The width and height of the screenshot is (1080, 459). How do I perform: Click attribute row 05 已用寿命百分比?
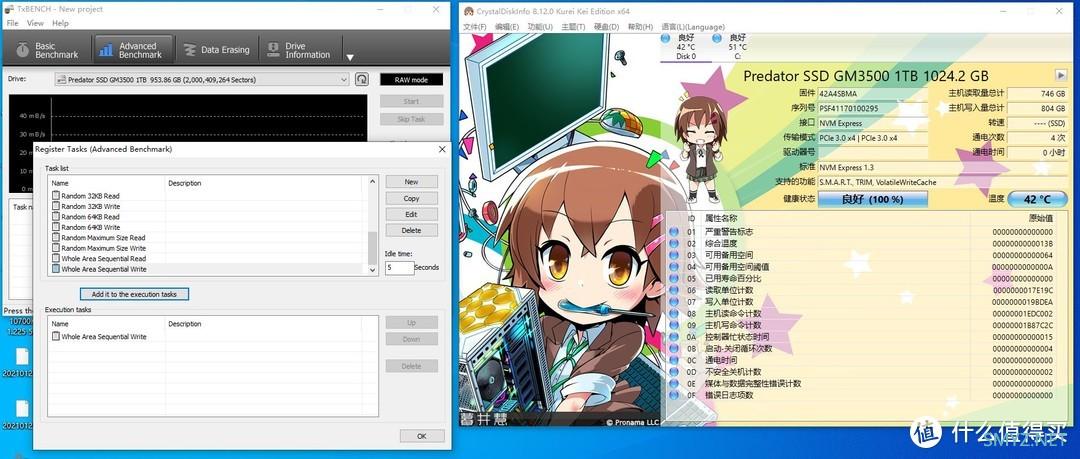868,278
